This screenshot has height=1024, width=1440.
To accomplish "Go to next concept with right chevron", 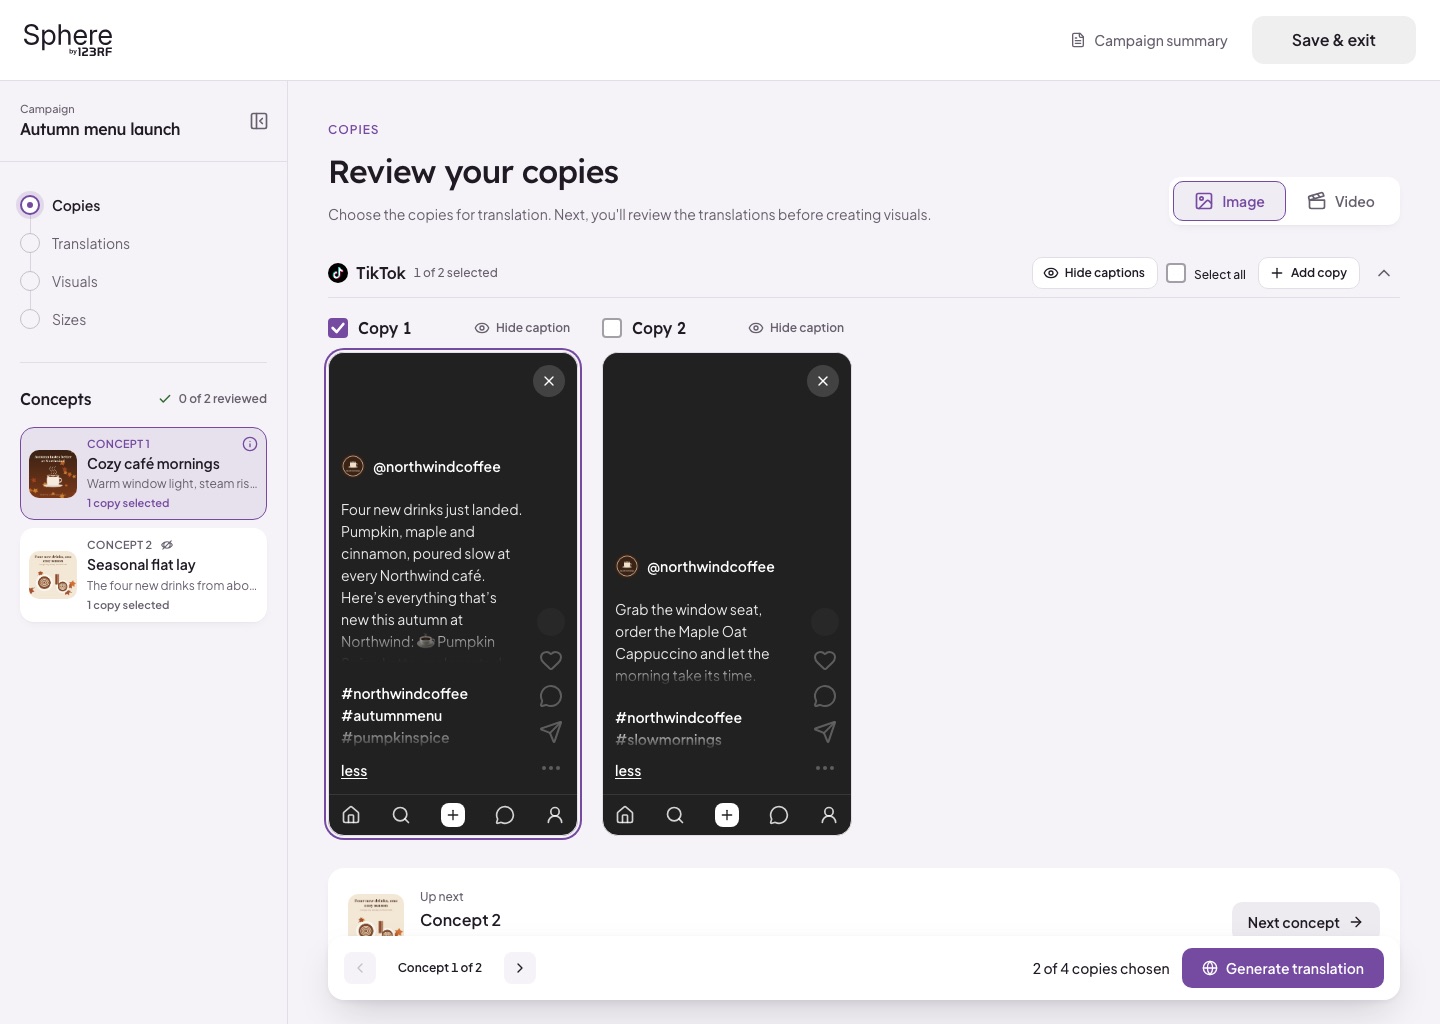I will tap(520, 968).
